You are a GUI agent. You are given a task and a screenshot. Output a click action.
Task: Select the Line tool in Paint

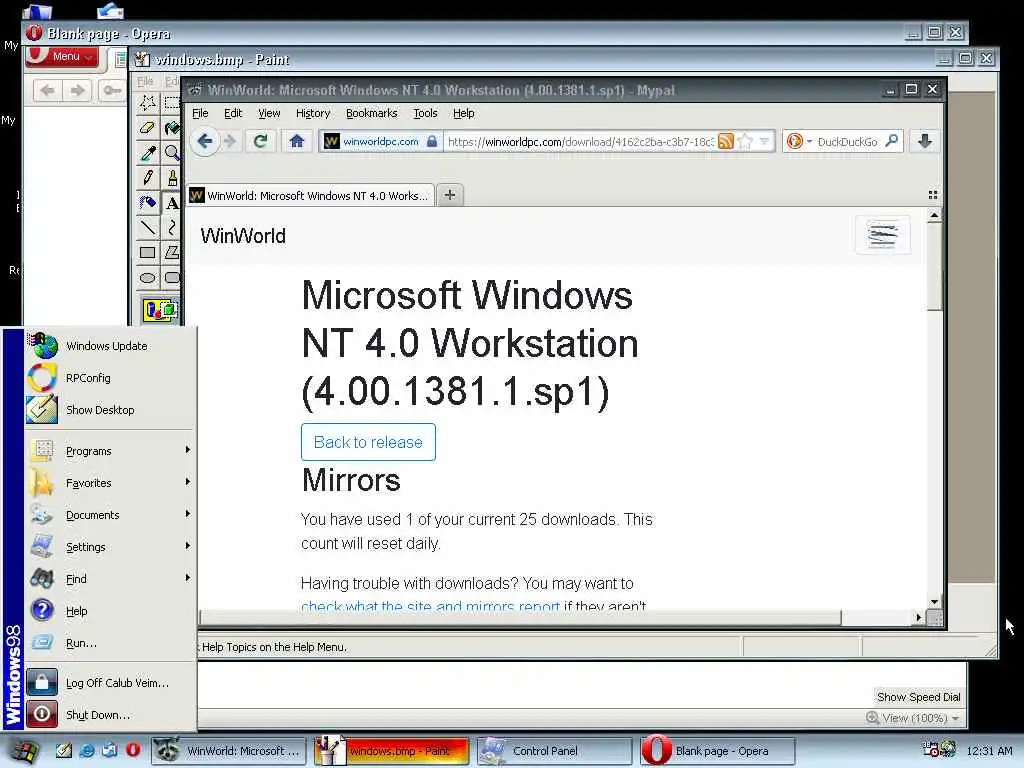(x=148, y=227)
